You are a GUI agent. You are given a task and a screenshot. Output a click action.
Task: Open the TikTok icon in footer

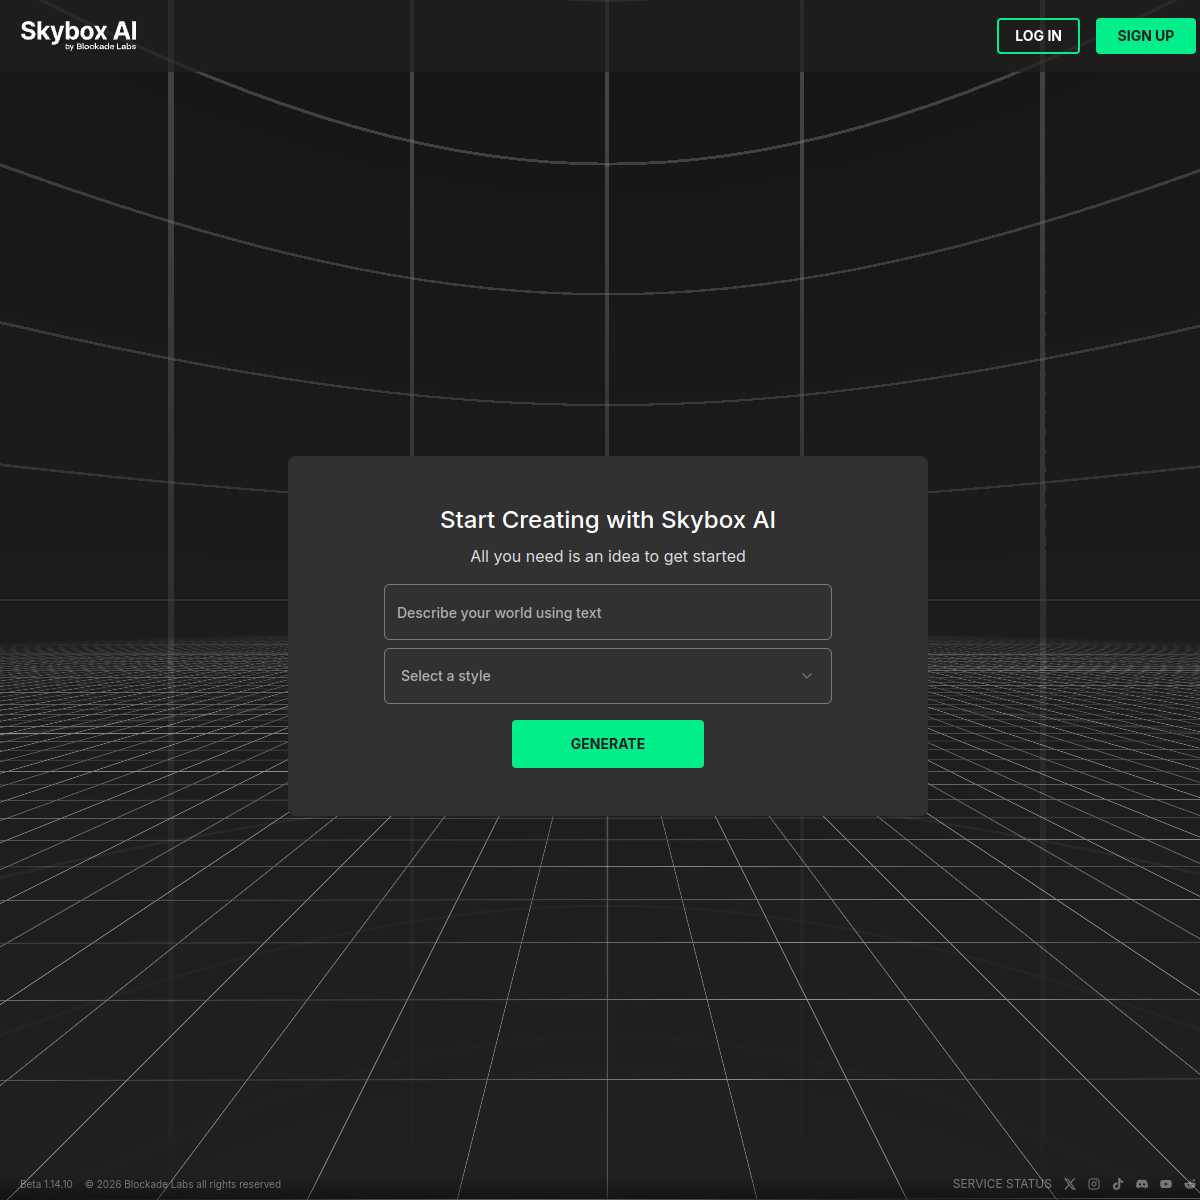point(1118,1184)
